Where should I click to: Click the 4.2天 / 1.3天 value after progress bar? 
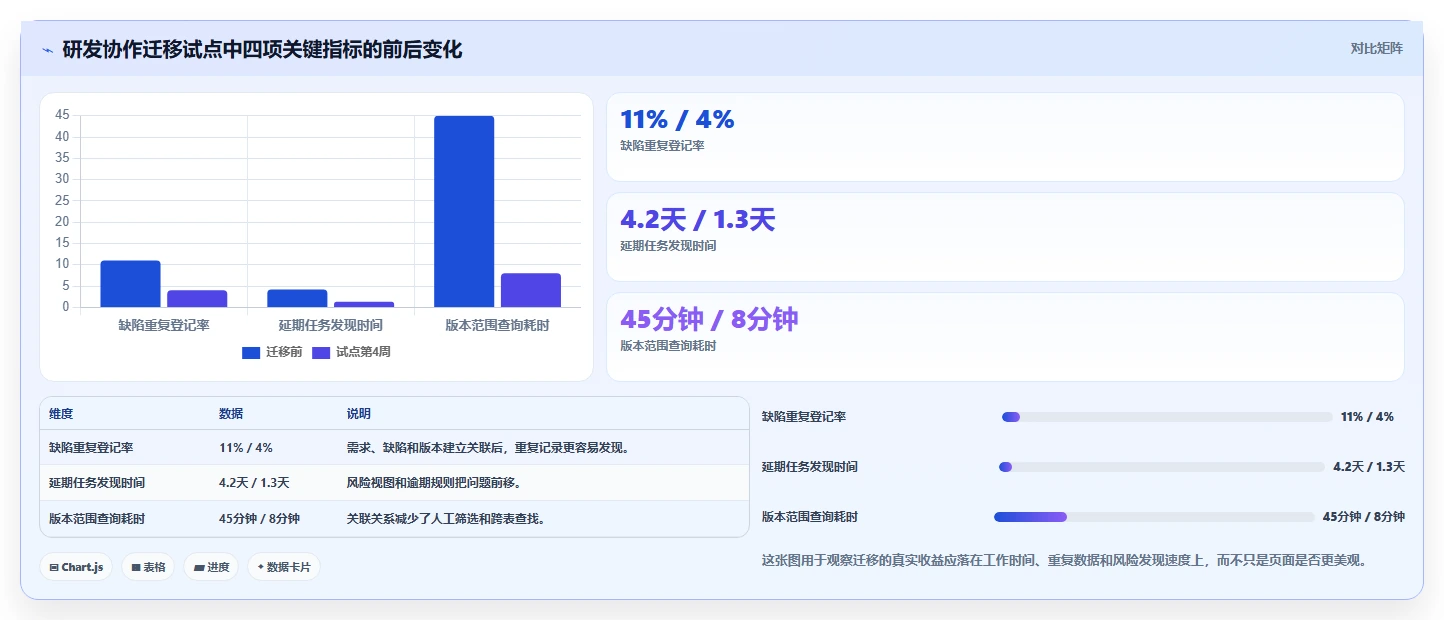[1369, 467]
